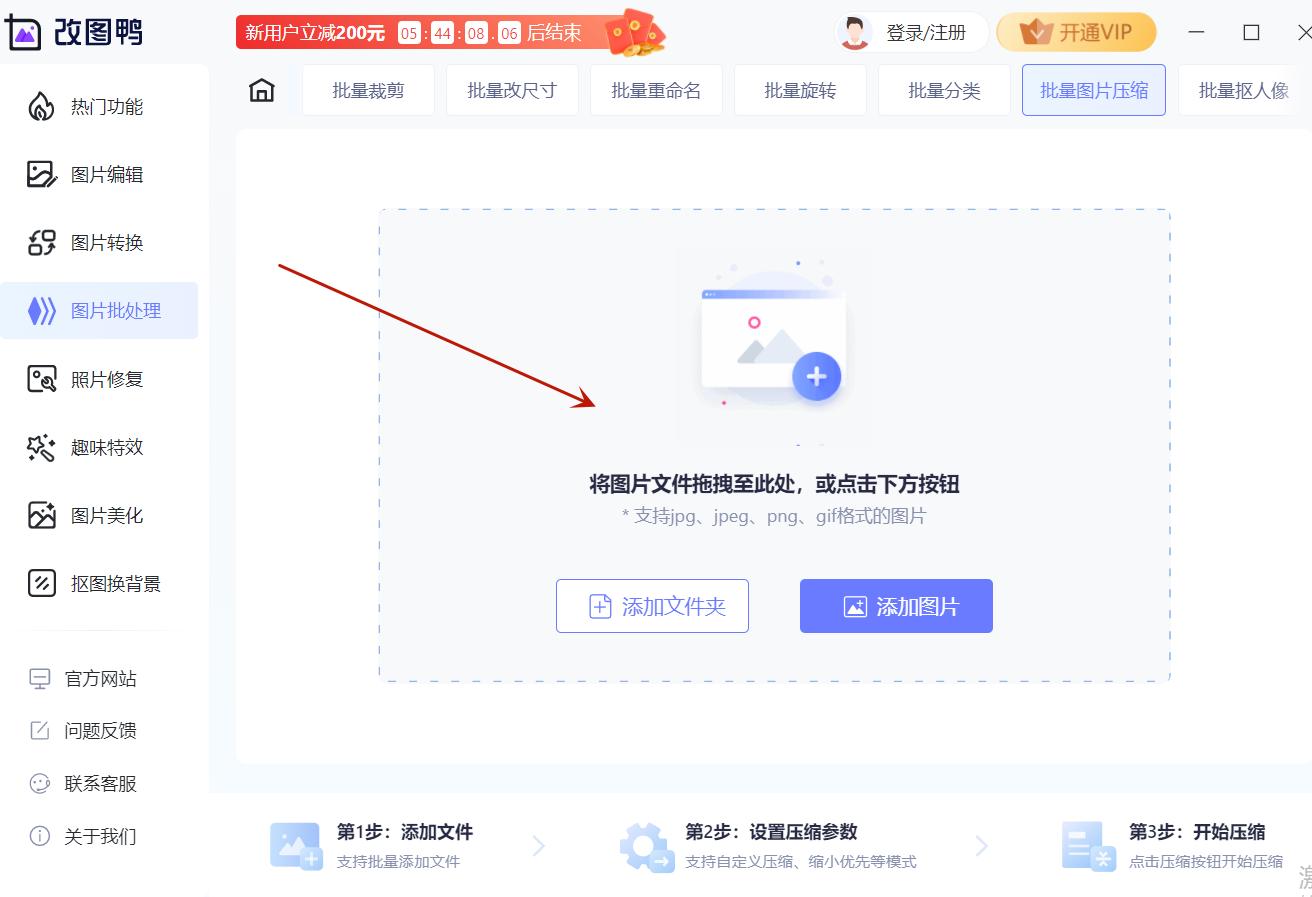
Task: Switch to the 批量抠人像 tab
Action: coord(1243,89)
